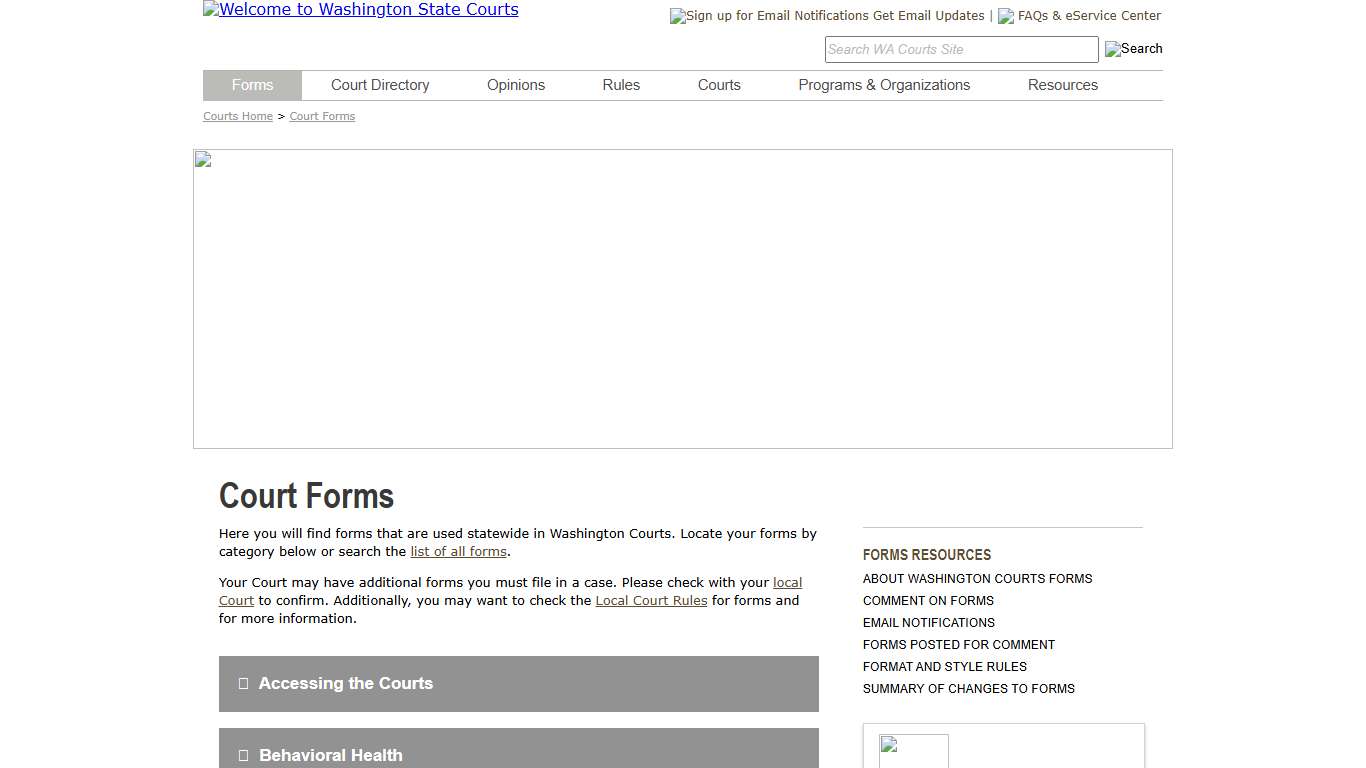Select the Opinions menu item
This screenshot has width=1366, height=768.
tap(515, 85)
